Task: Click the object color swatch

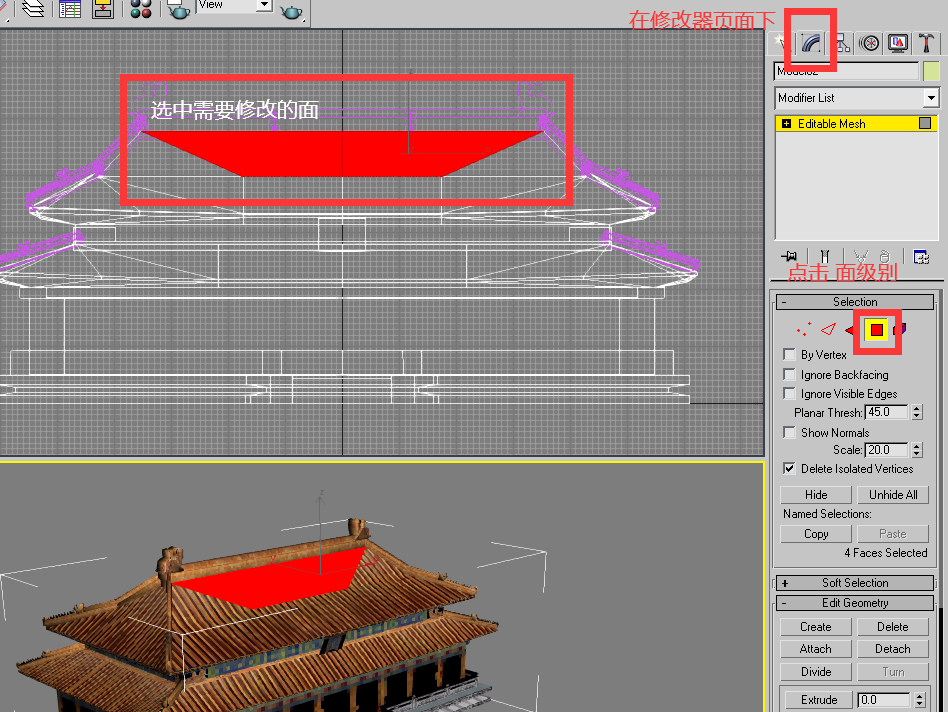Action: [x=931, y=71]
